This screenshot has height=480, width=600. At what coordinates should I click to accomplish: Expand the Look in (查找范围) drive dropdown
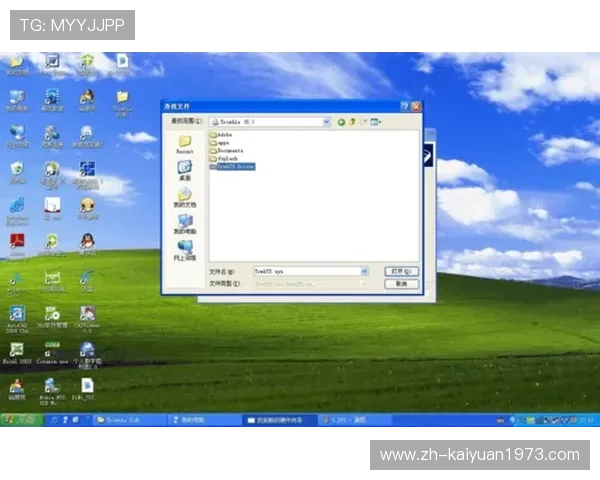point(326,121)
